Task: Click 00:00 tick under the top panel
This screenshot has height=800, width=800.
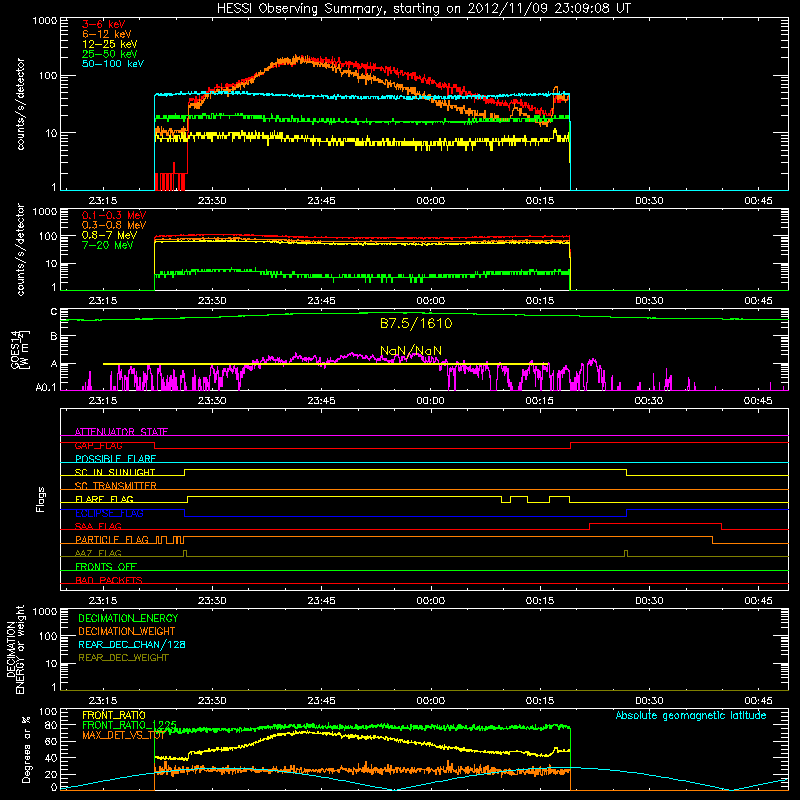Action: coord(431,201)
